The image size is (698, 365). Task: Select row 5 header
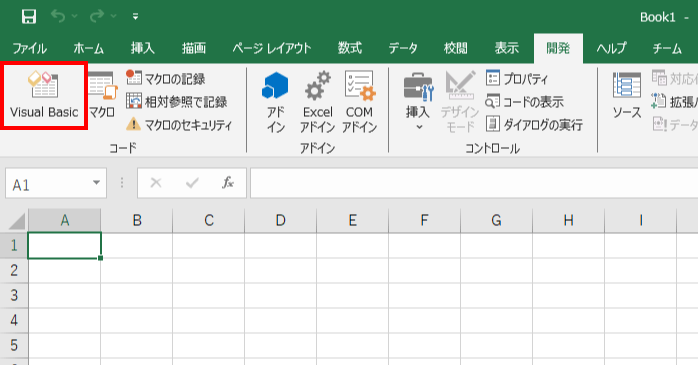[14, 345]
